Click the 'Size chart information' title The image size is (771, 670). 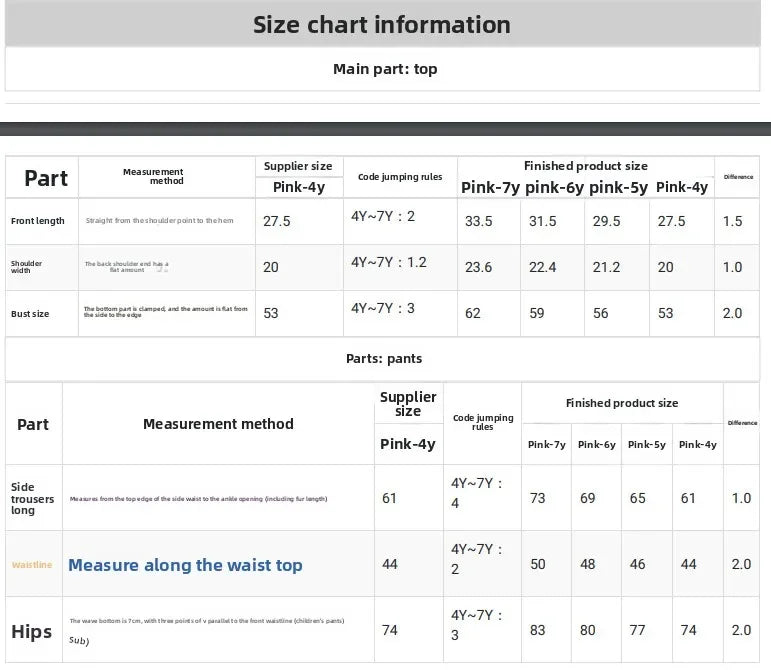382,25
